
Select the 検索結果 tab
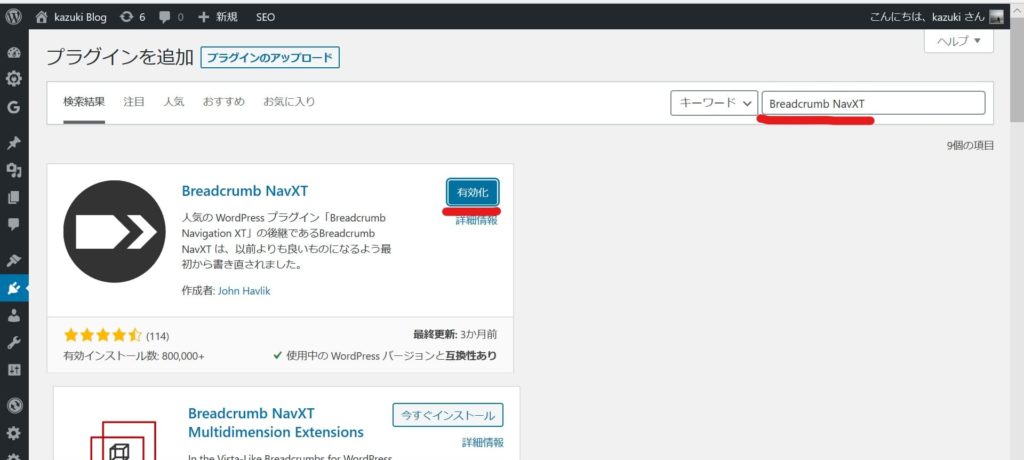84,102
